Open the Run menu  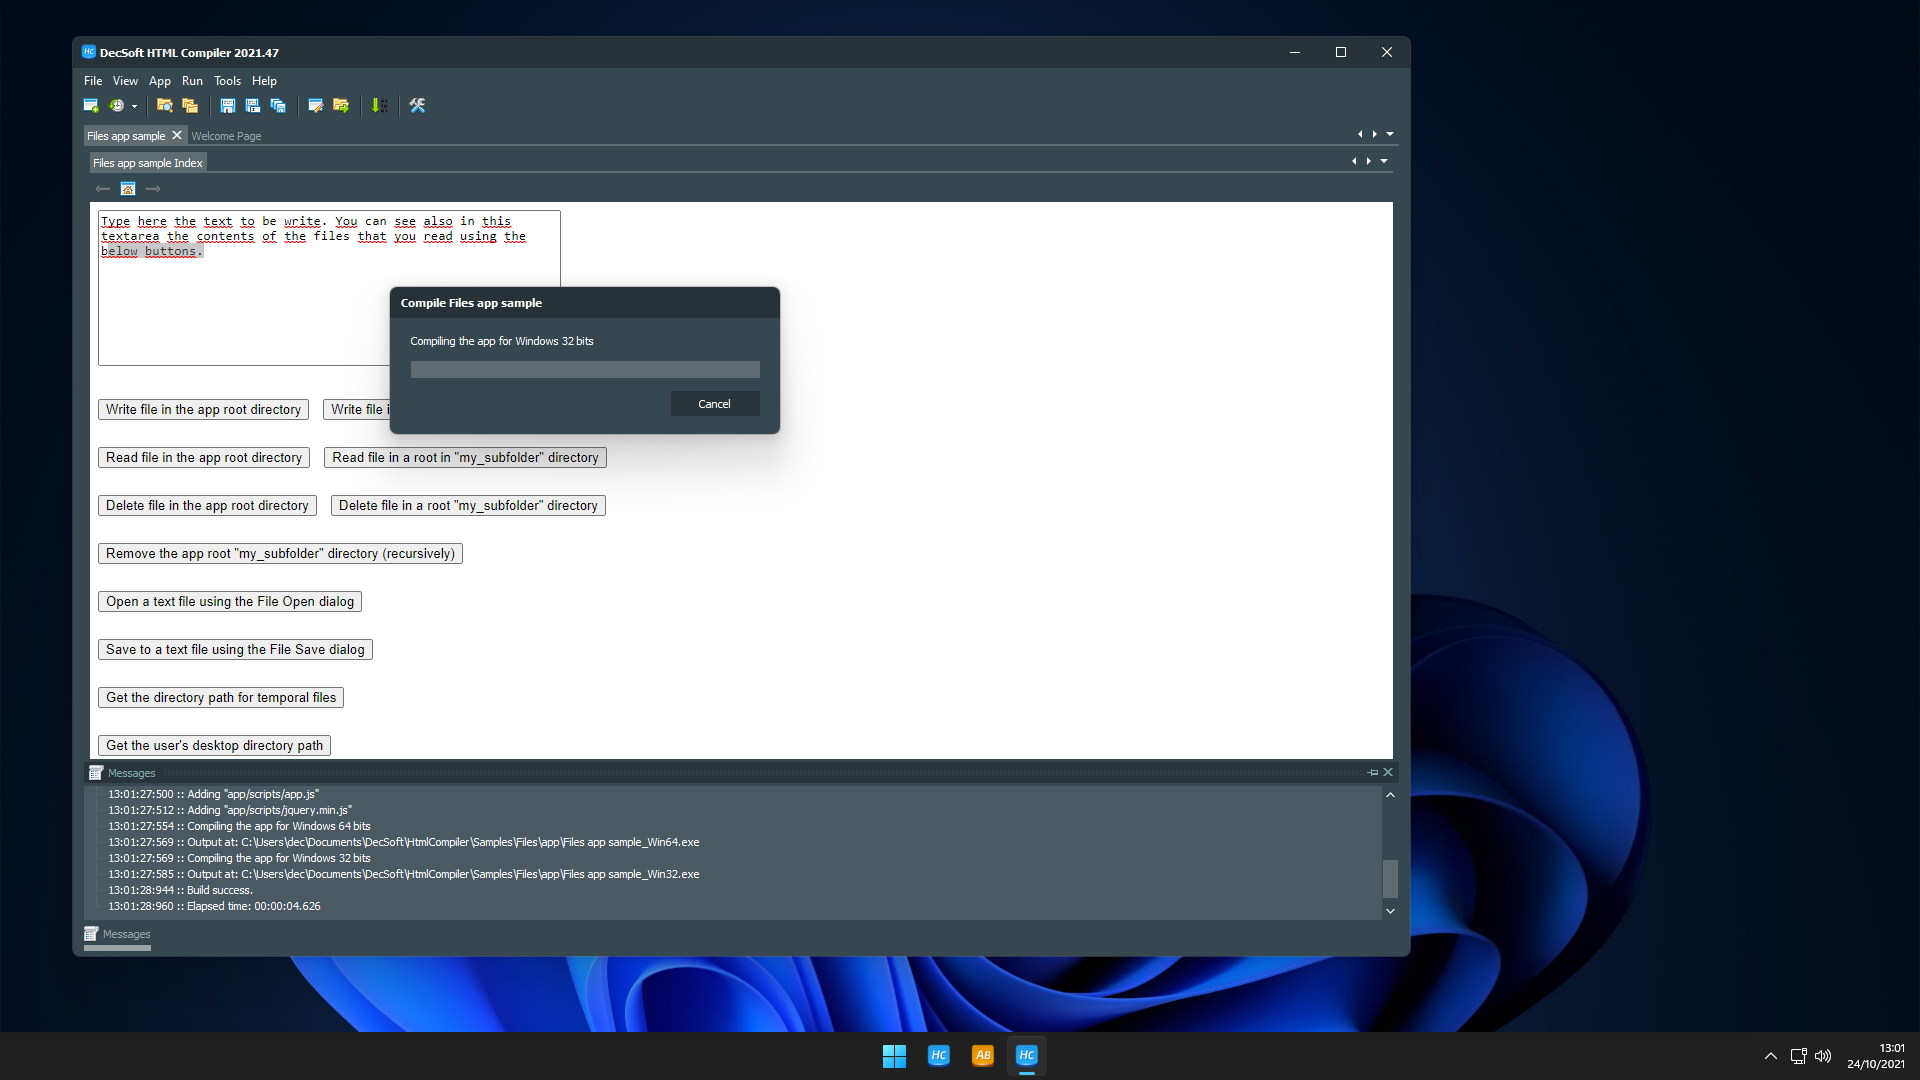(x=192, y=81)
